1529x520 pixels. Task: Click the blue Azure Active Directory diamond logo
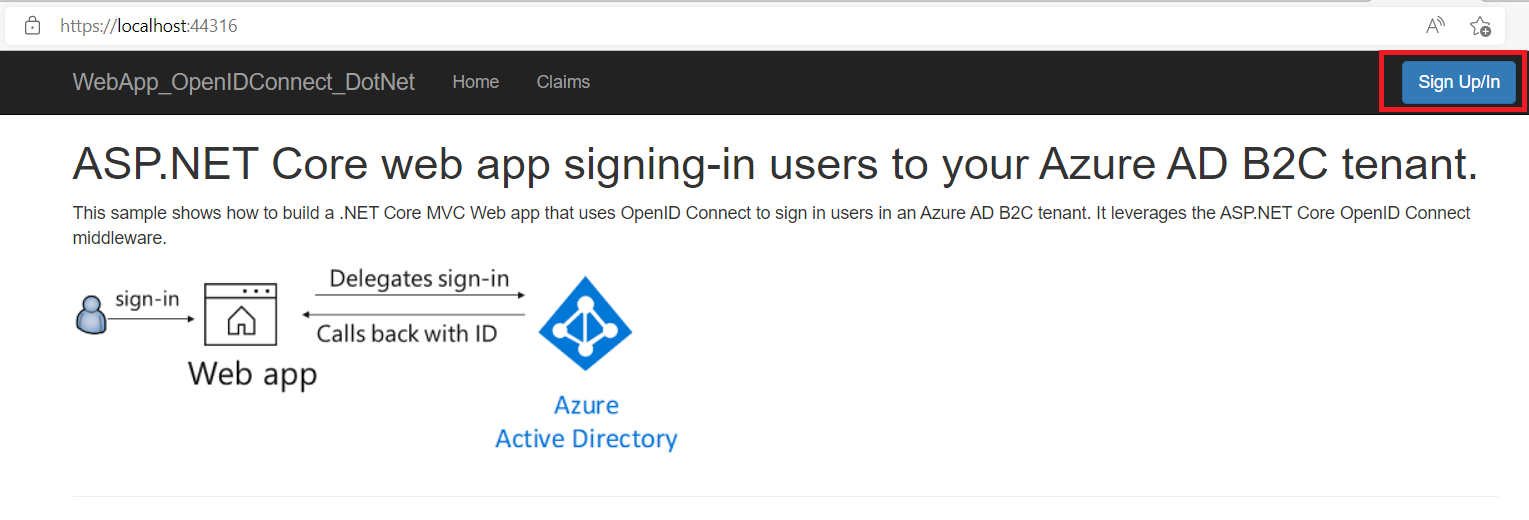pyautogui.click(x=585, y=323)
